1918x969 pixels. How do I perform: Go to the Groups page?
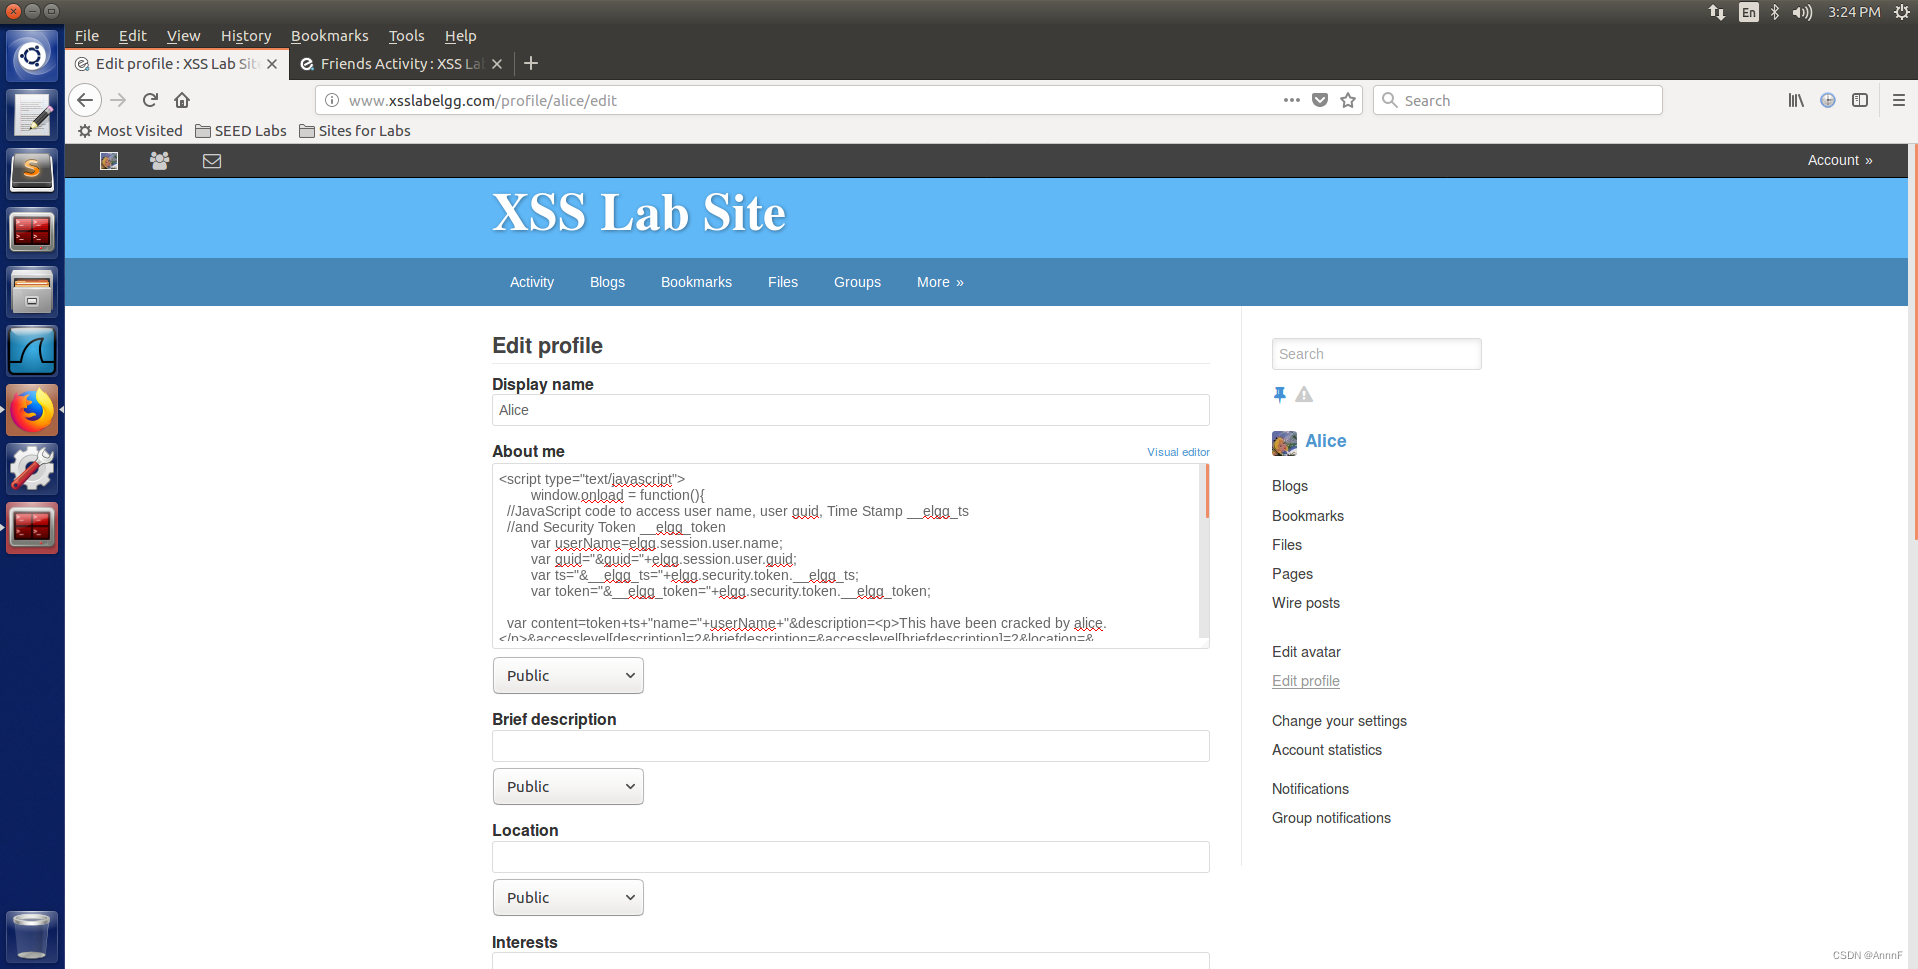point(857,282)
